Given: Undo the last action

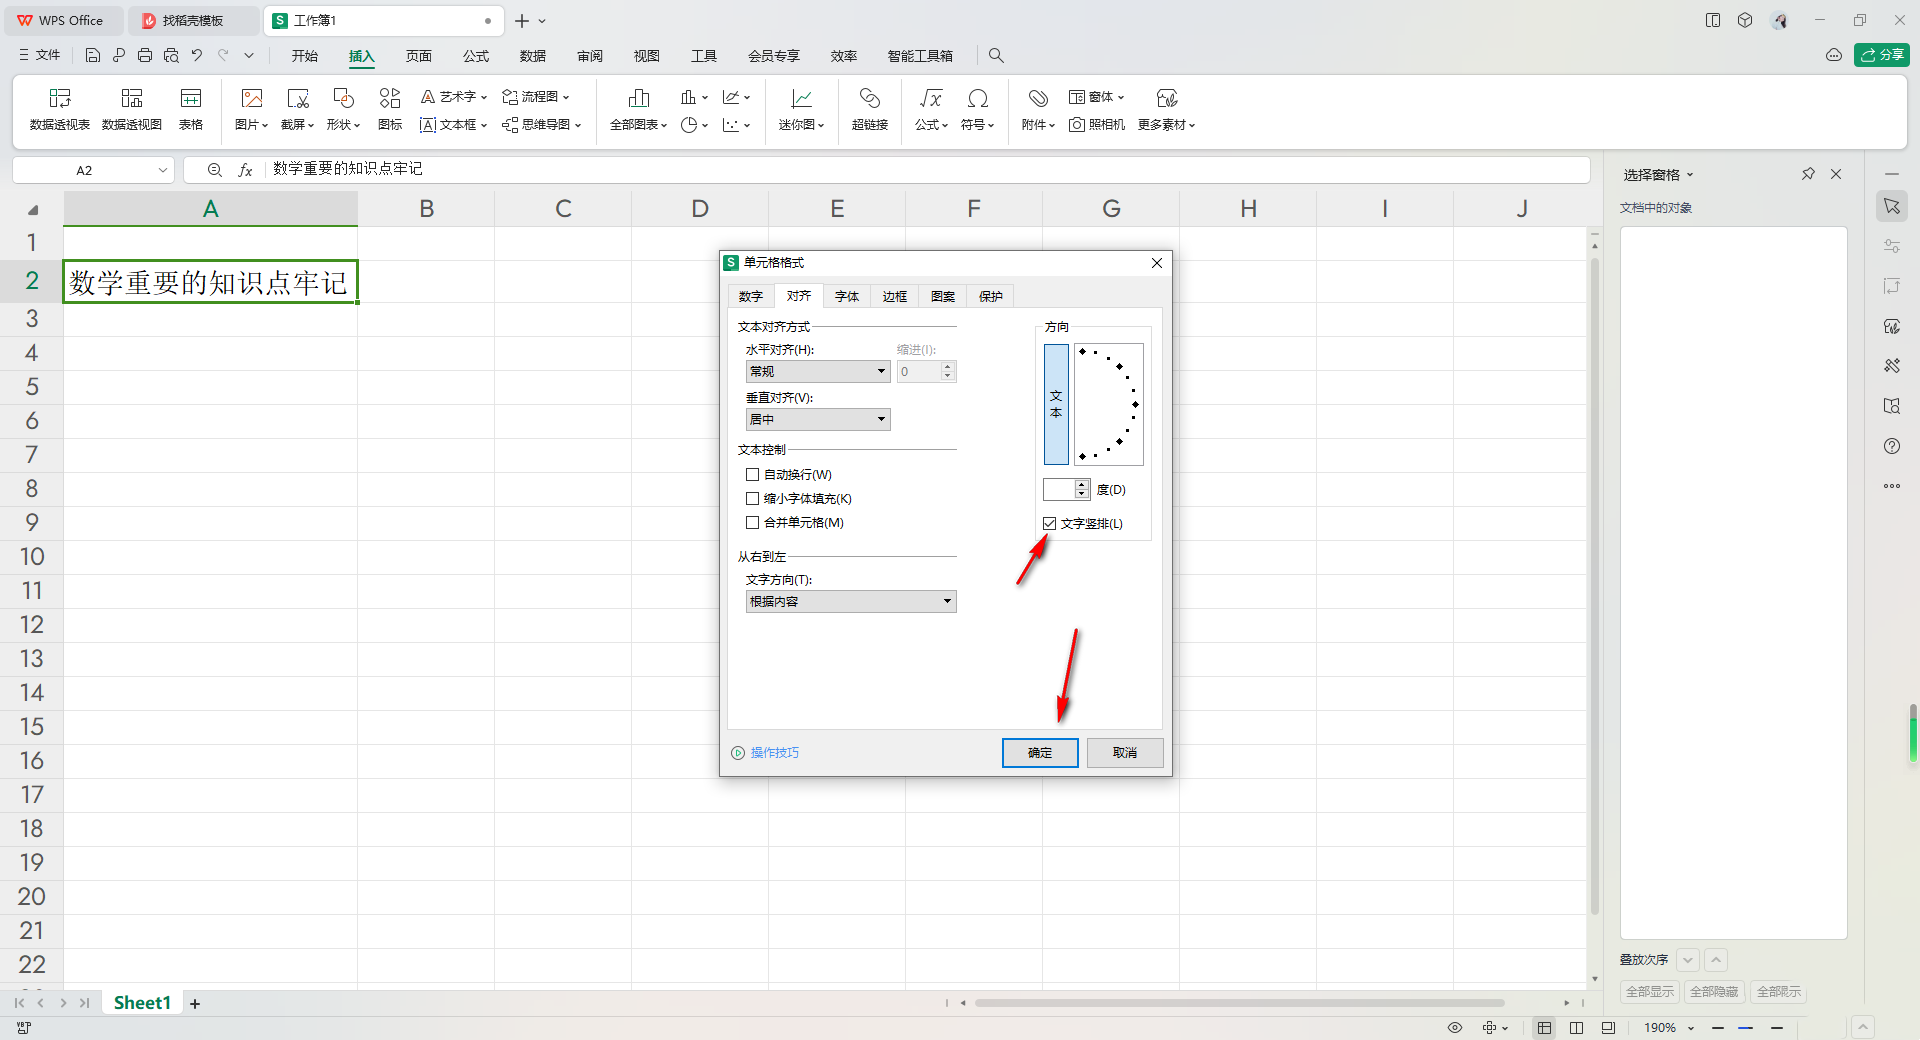Looking at the screenshot, I should coord(197,56).
